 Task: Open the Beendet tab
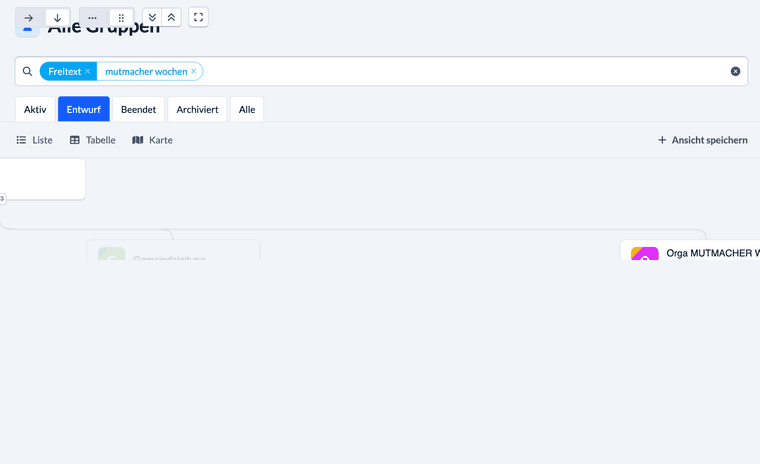138,109
